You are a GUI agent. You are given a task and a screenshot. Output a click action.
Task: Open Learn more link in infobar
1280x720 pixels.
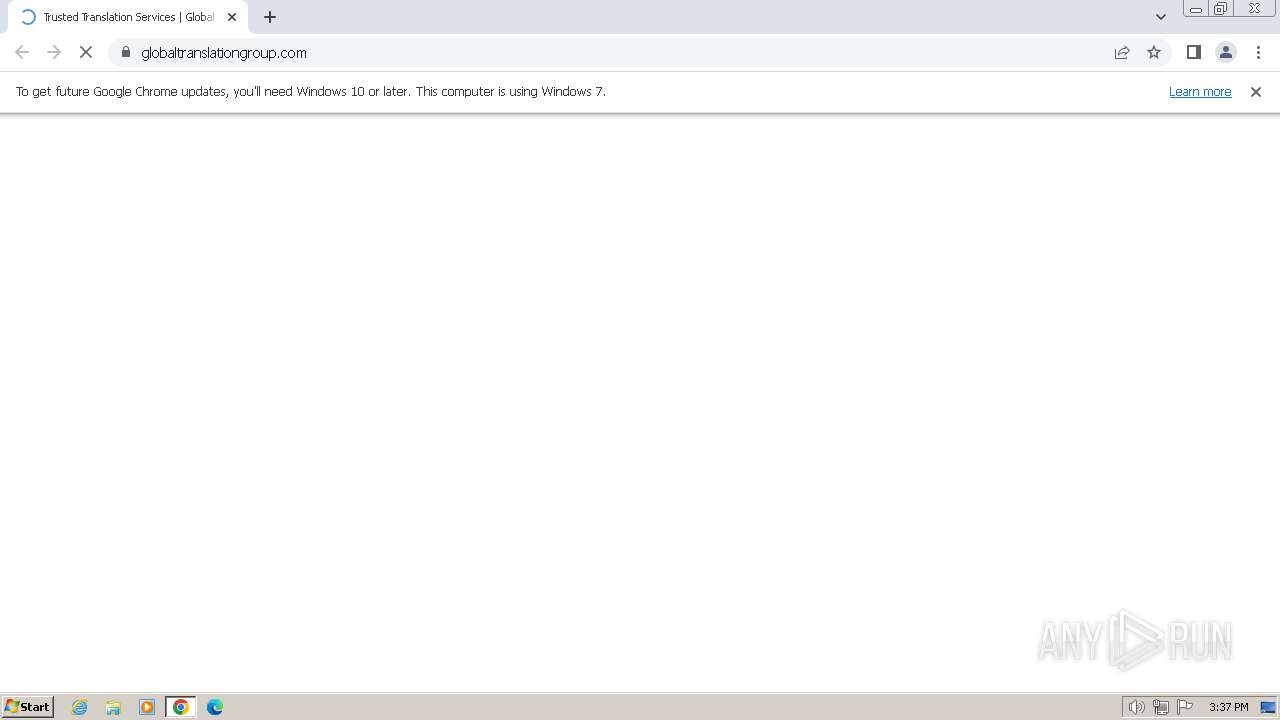pos(1200,91)
